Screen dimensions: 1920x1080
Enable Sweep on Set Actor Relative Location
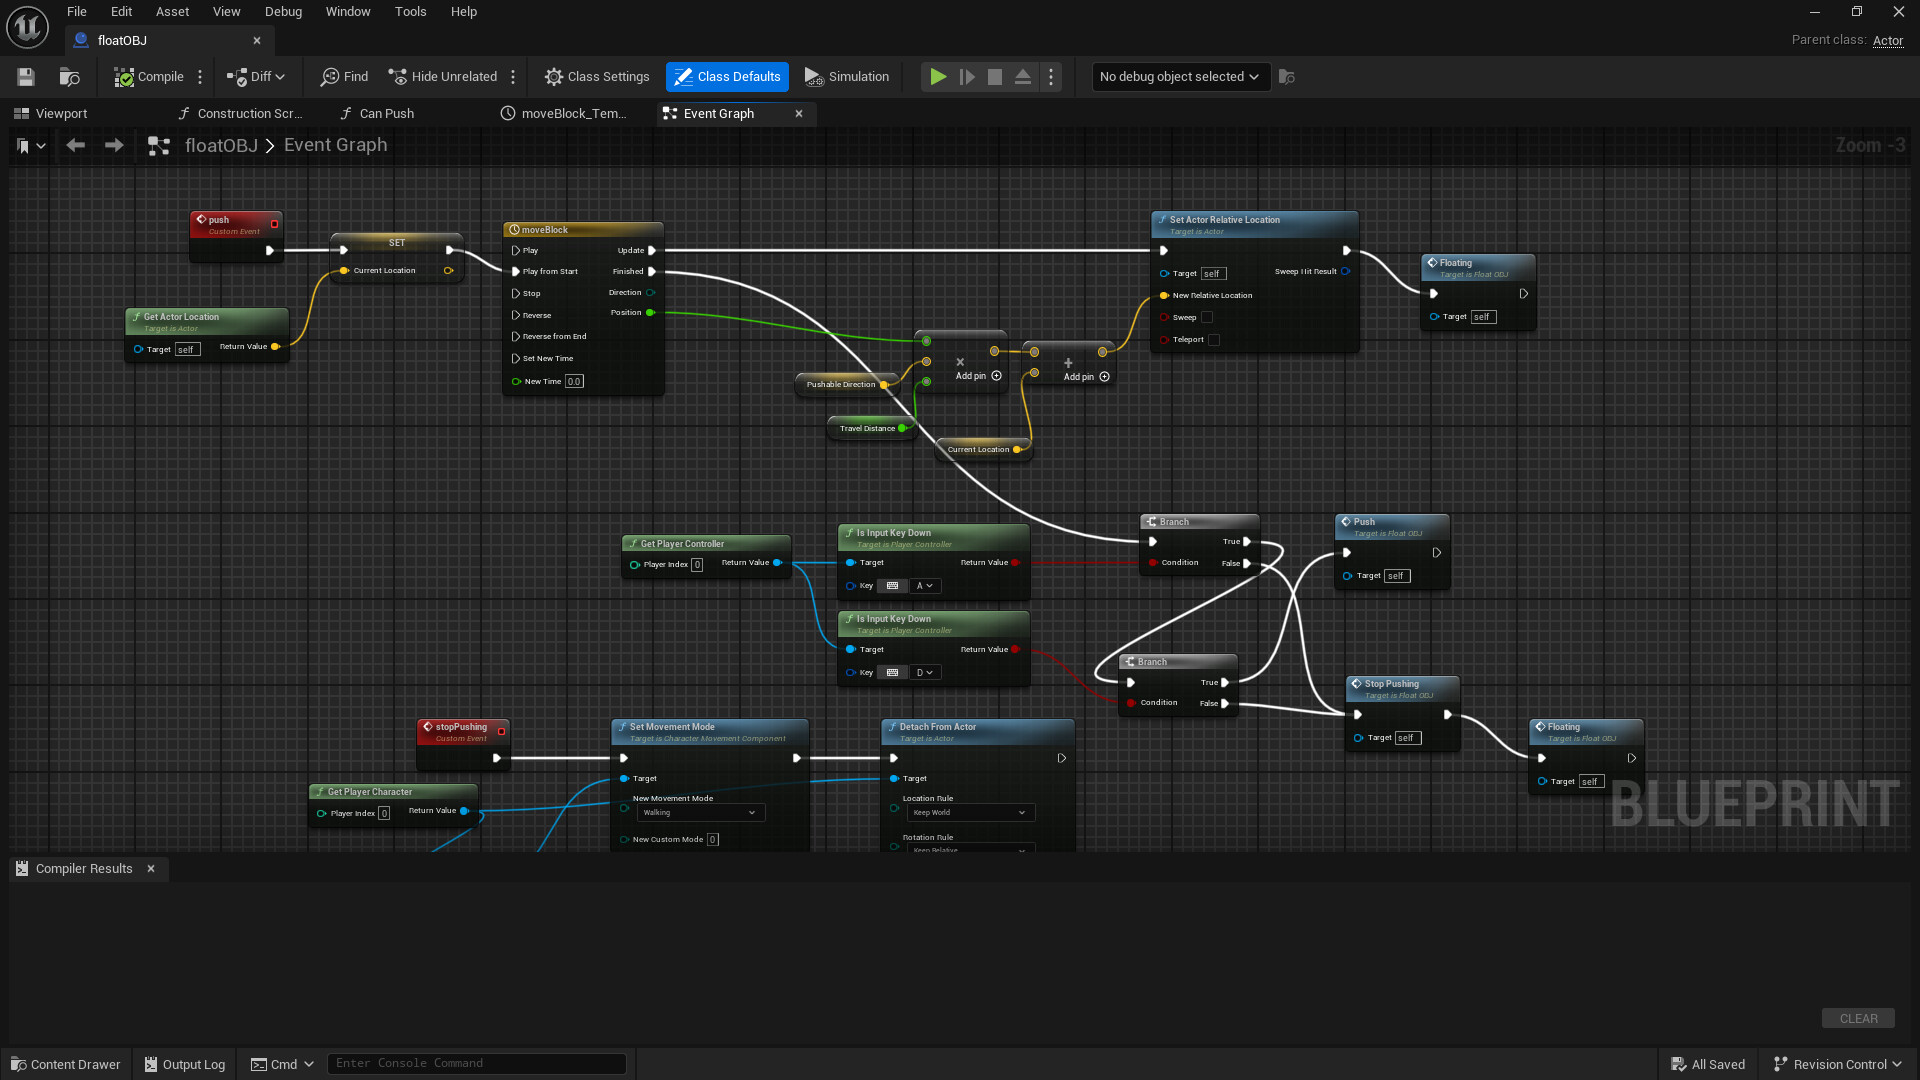coord(1207,316)
